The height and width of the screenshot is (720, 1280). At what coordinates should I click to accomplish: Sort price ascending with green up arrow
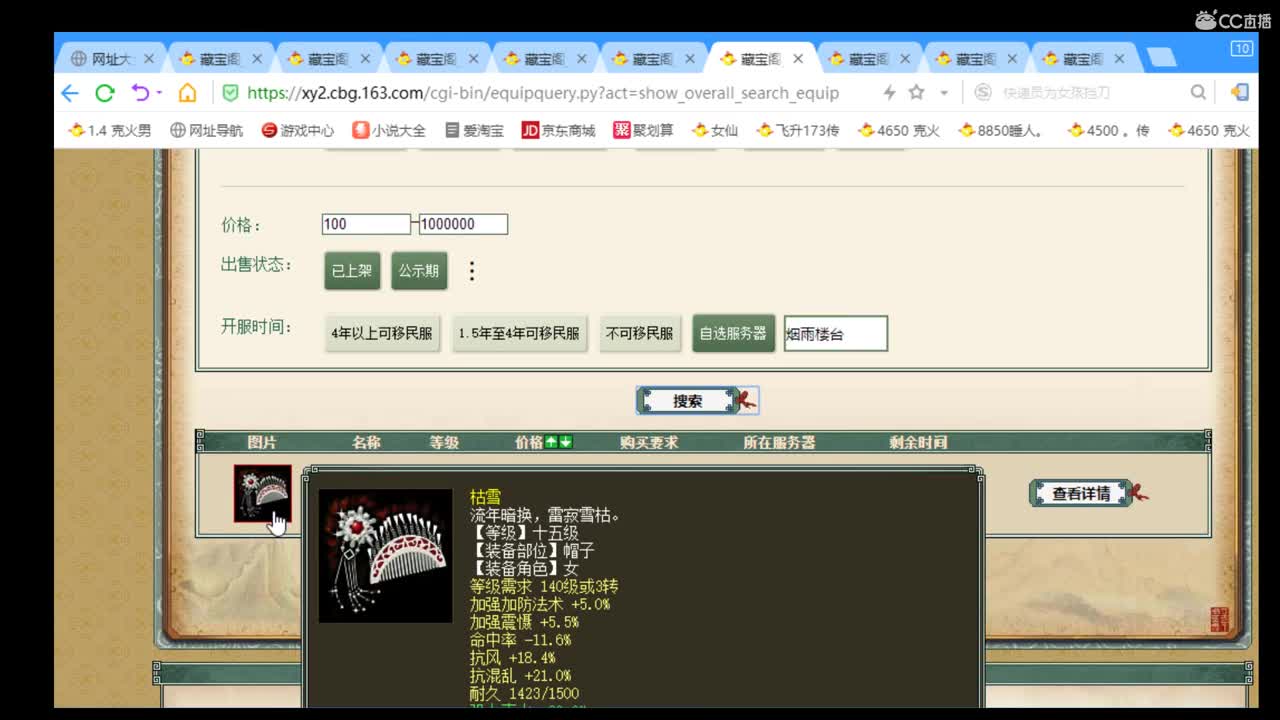point(551,442)
